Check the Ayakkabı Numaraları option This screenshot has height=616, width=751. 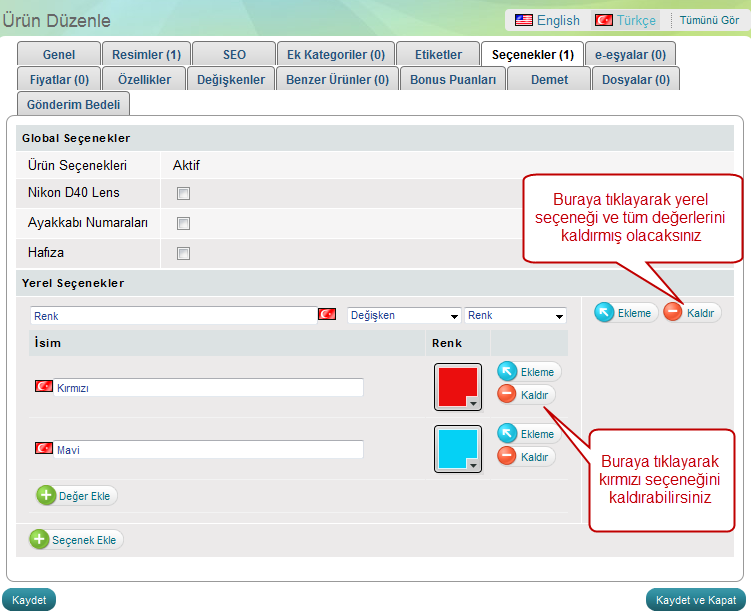point(183,224)
